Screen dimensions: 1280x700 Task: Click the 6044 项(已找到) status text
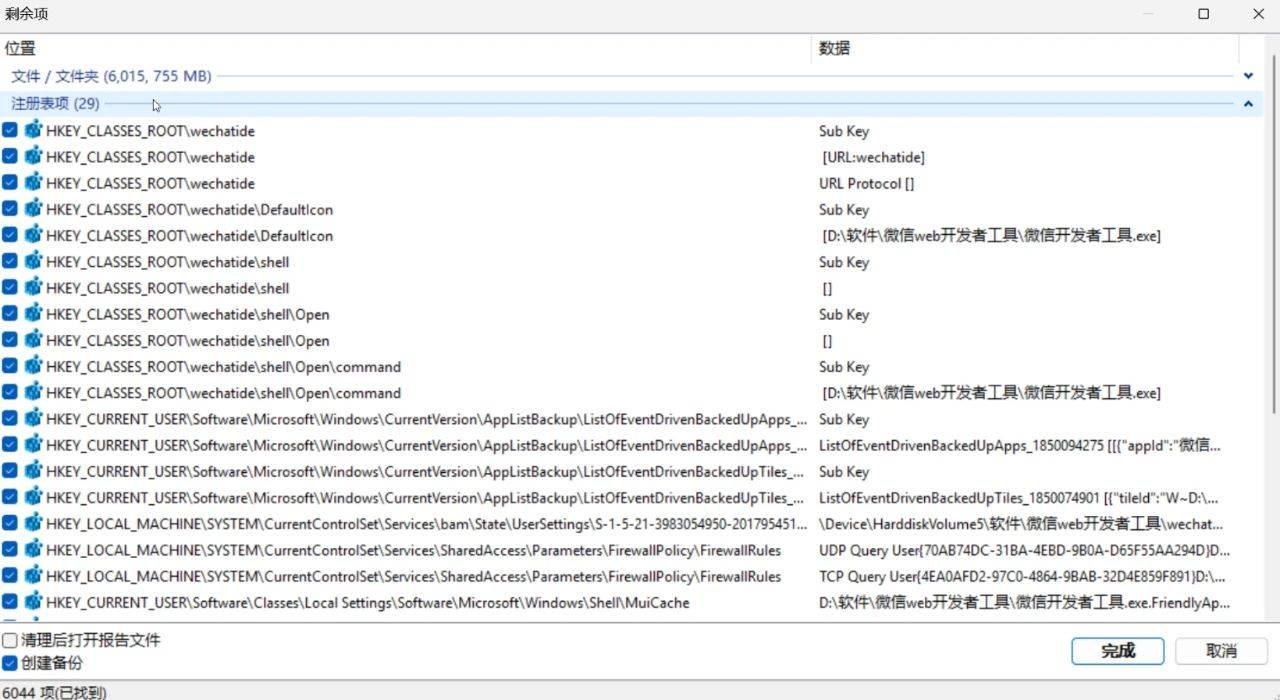click(x=55, y=691)
